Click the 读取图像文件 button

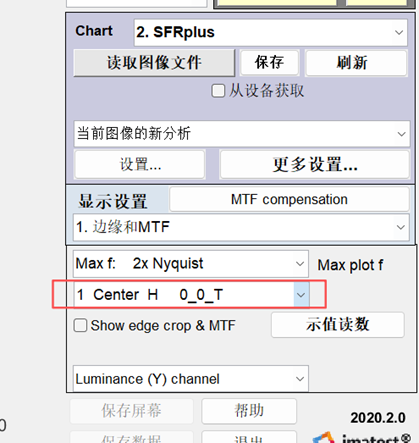coord(154,63)
